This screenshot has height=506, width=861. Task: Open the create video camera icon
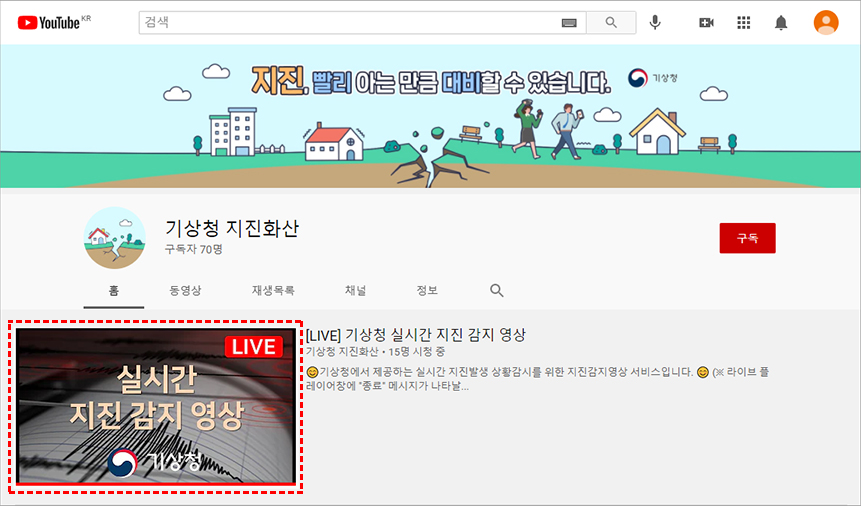[706, 22]
